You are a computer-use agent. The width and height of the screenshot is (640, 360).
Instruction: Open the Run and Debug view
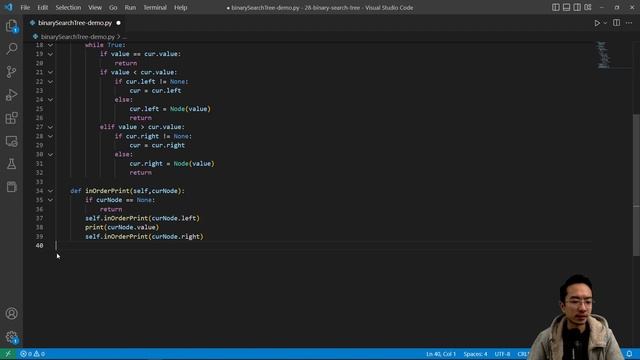coord(11,95)
